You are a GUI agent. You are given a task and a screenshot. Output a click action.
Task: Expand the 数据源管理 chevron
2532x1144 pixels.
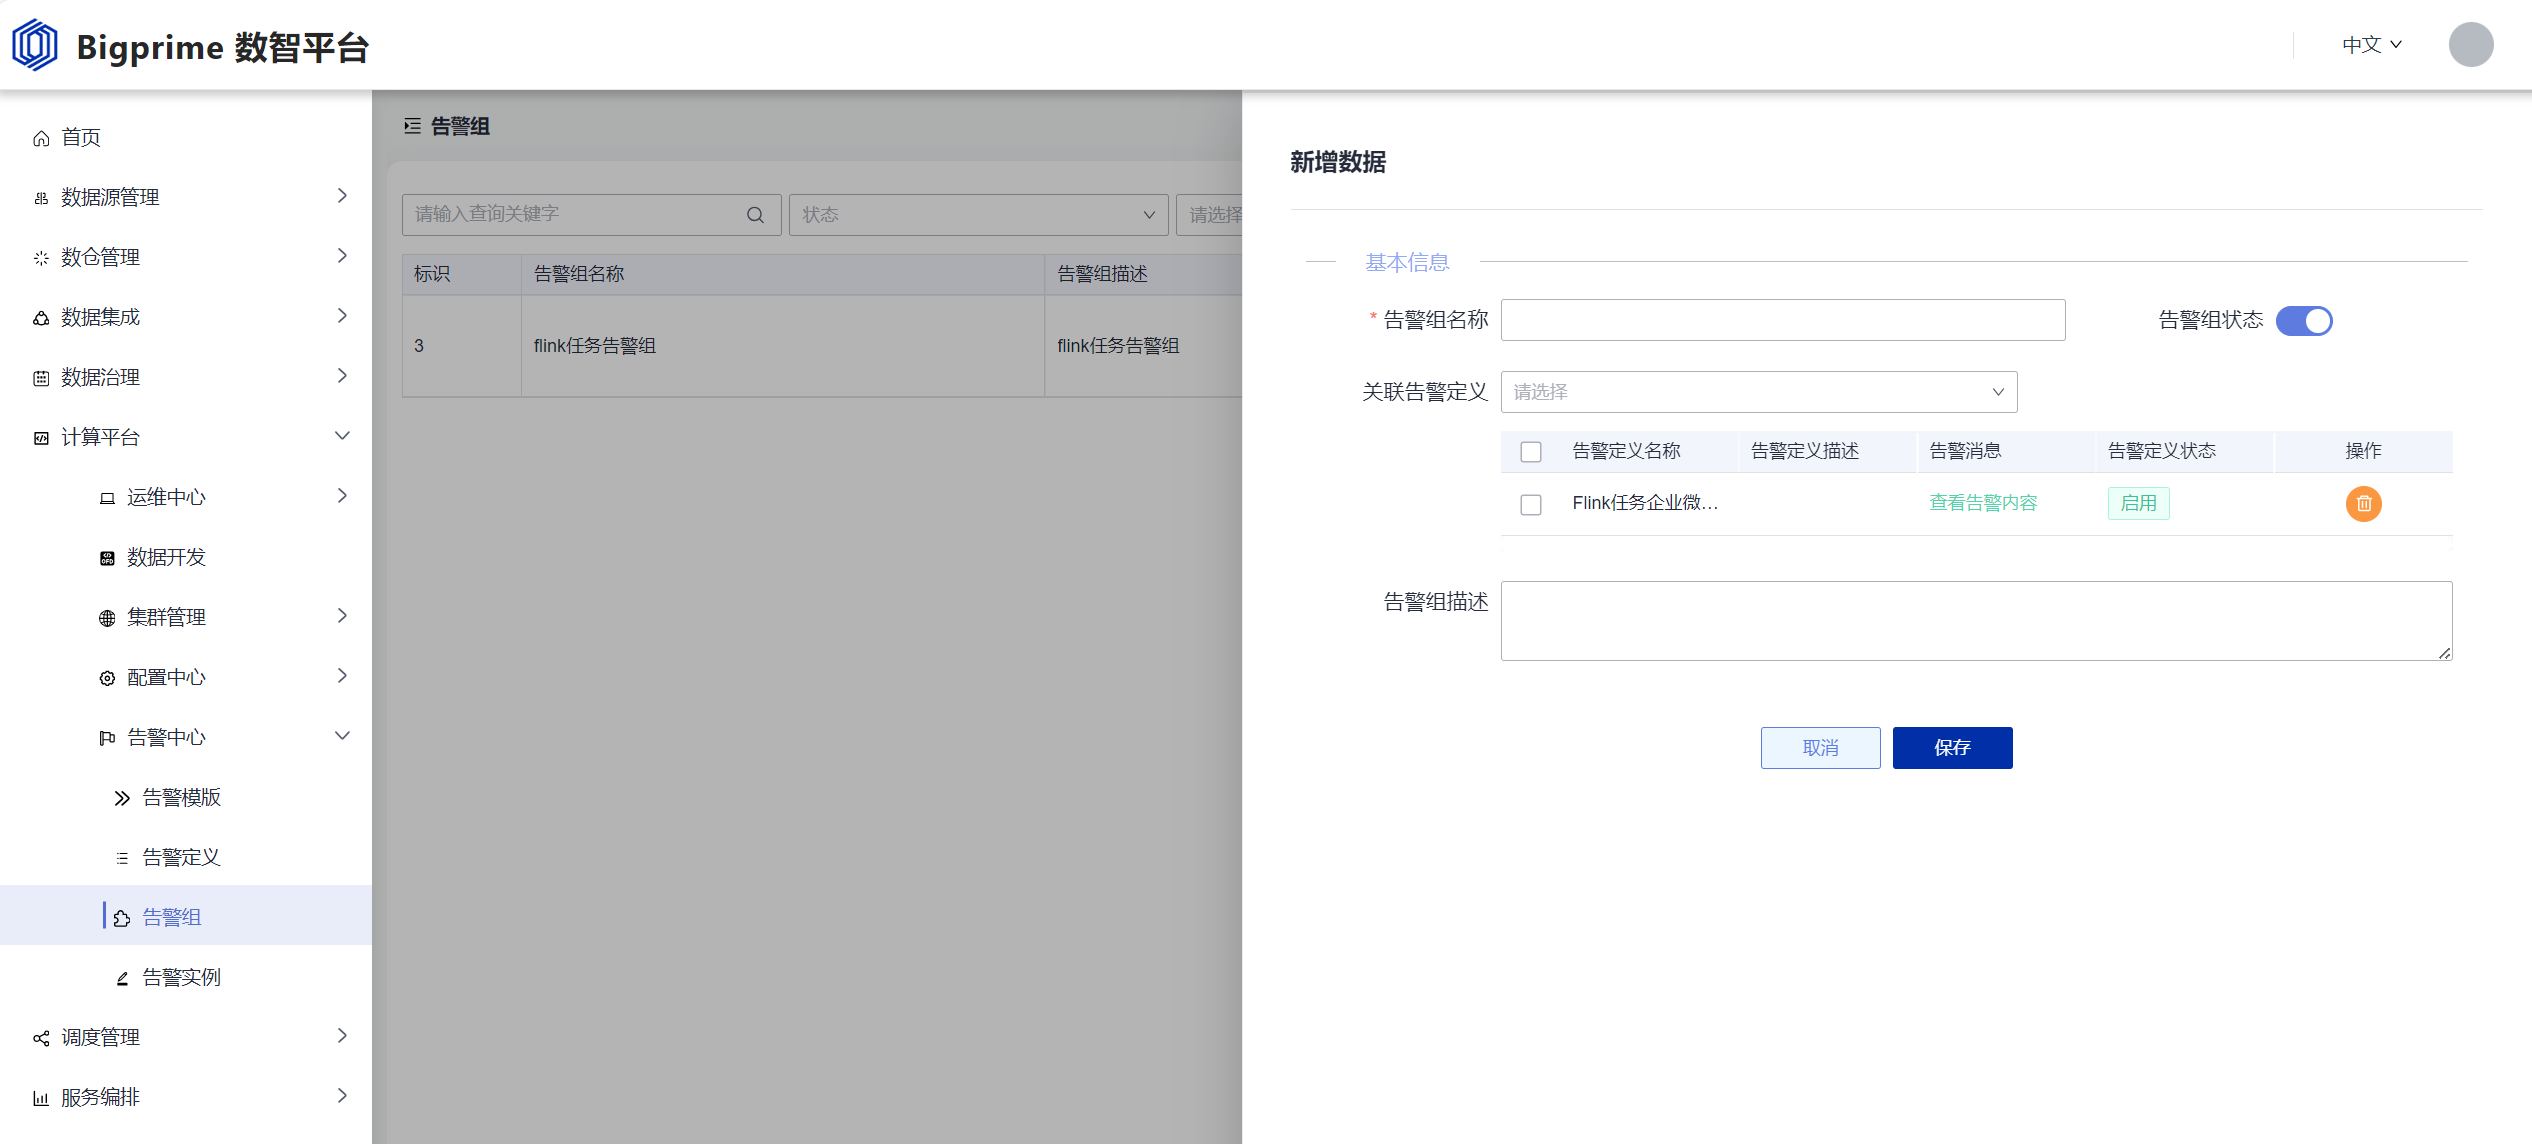[x=342, y=196]
